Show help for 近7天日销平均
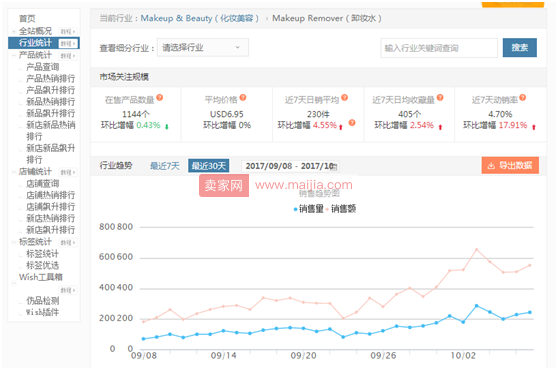 (x=344, y=97)
